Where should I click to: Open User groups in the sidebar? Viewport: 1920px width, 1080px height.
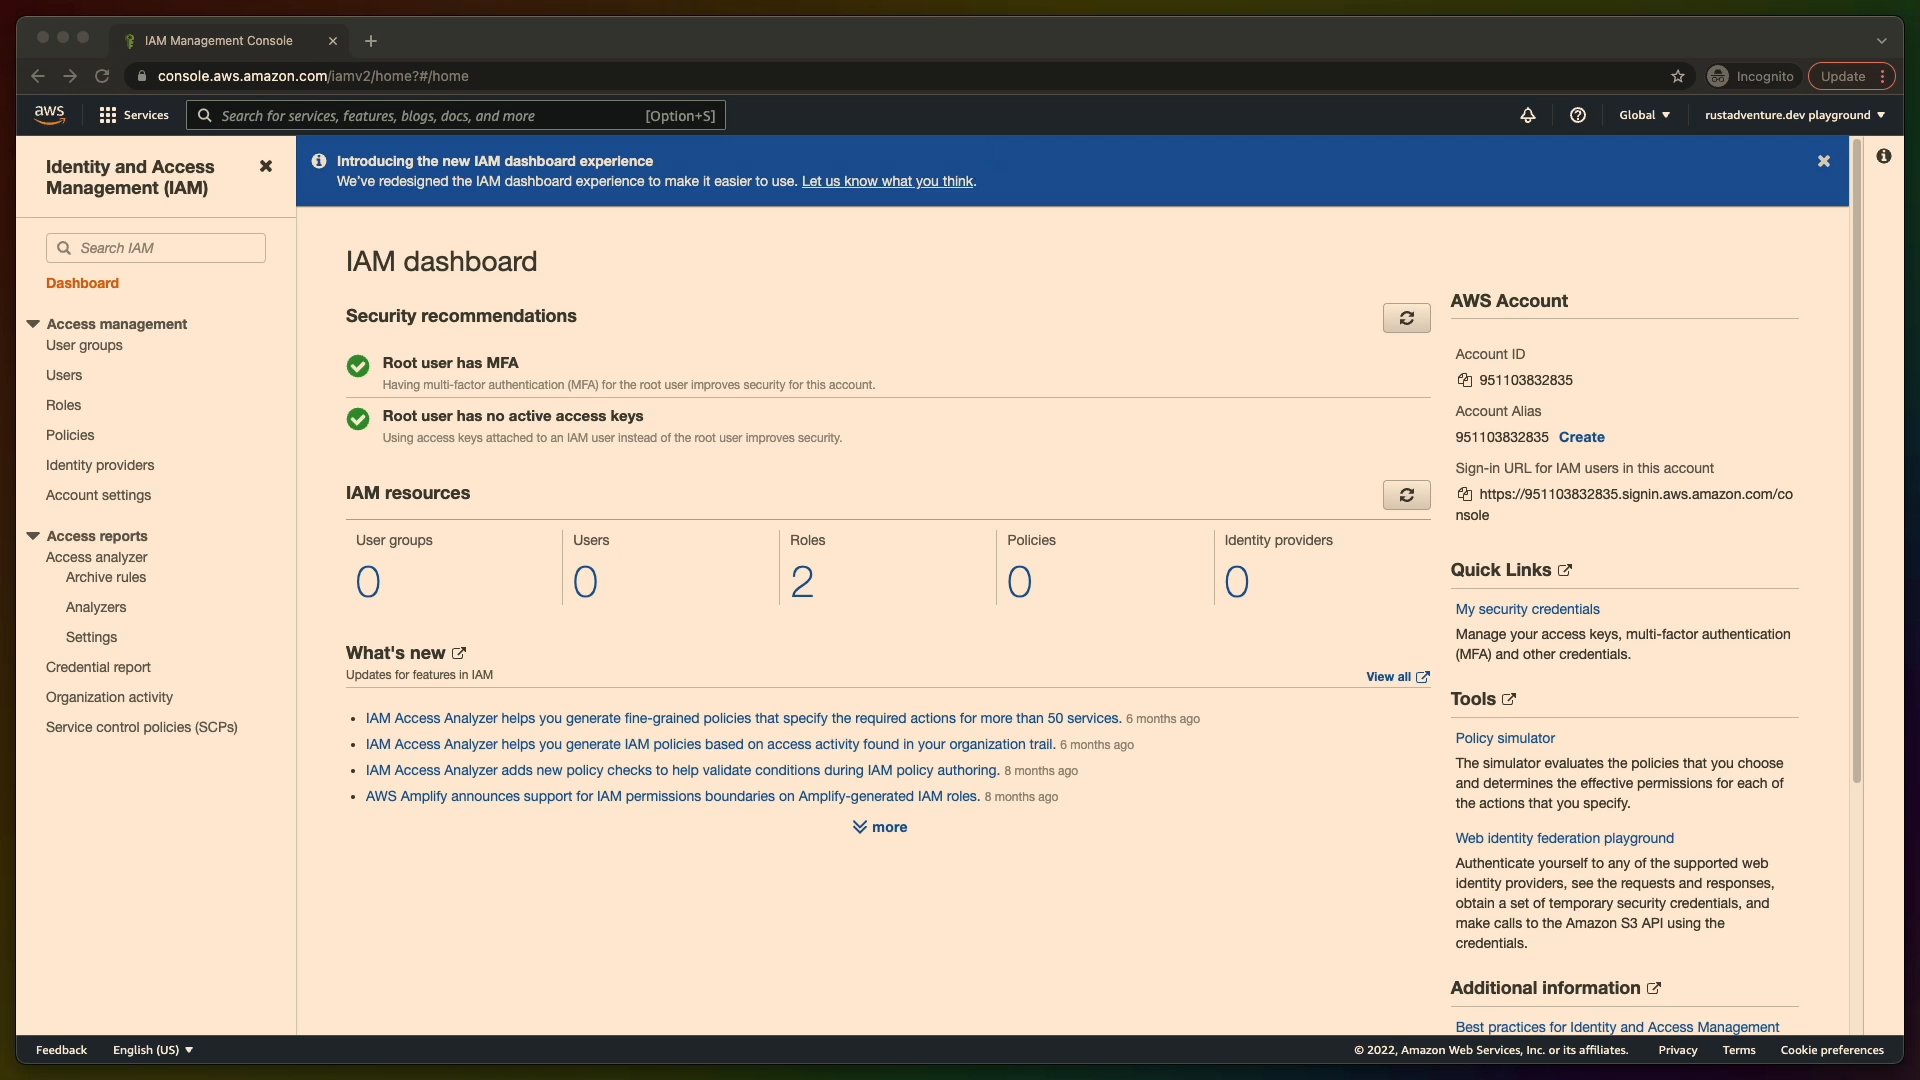pos(84,345)
